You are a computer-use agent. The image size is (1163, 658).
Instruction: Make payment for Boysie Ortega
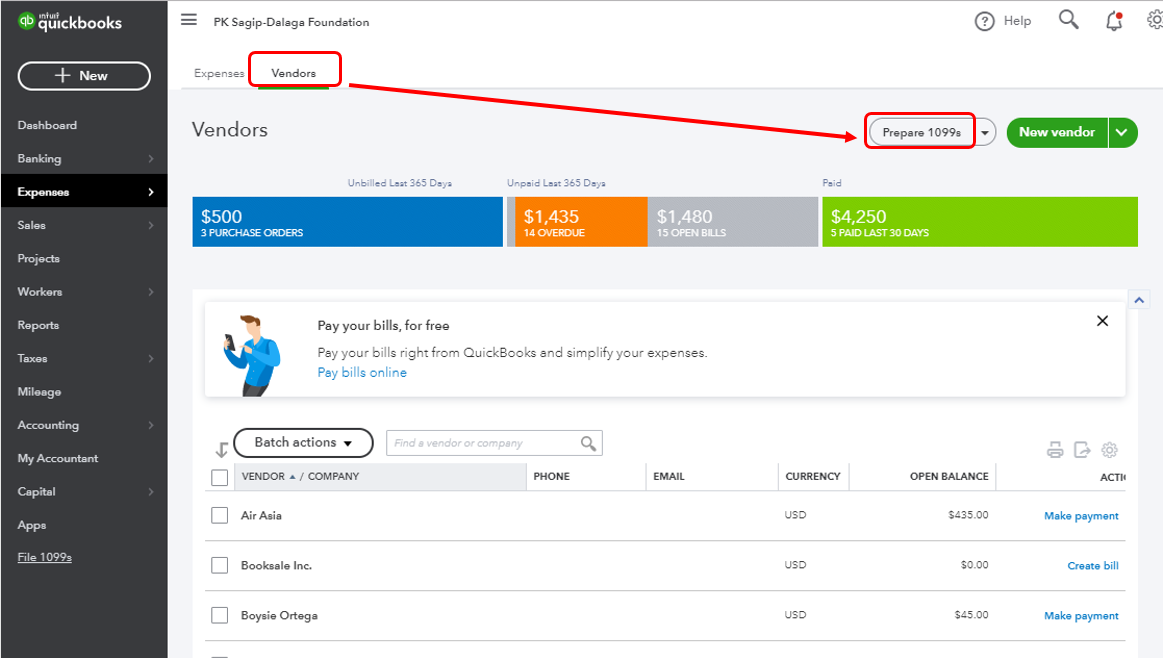(x=1081, y=616)
